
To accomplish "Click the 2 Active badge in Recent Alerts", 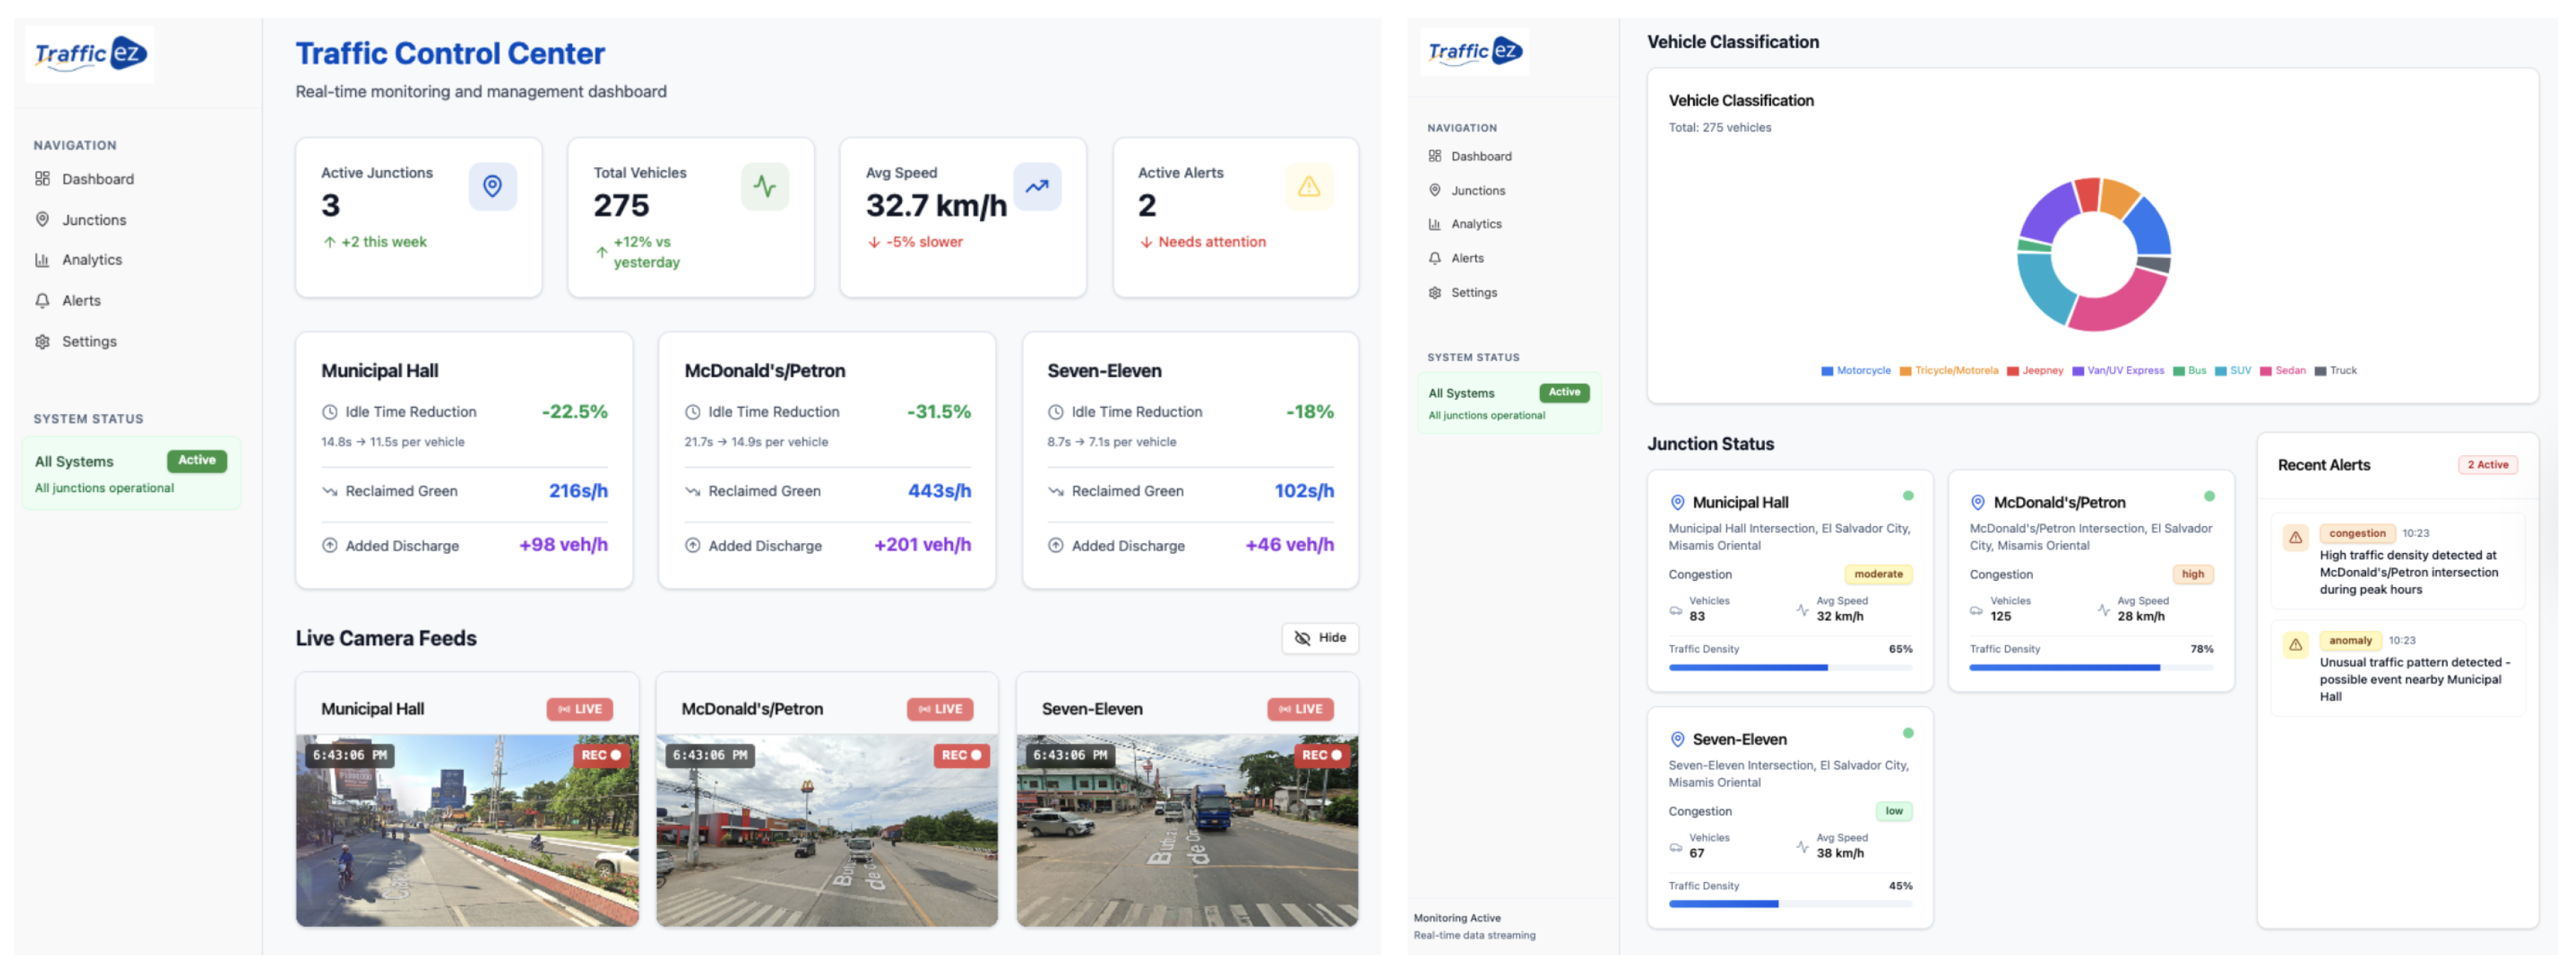I will click(2487, 465).
